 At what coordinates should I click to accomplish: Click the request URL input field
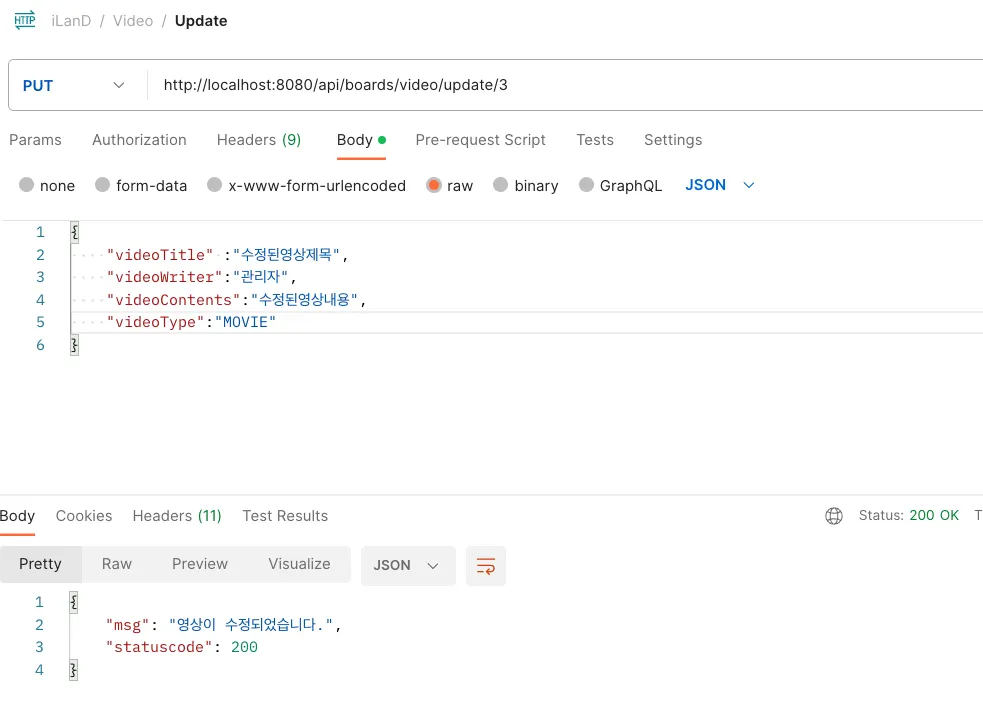560,86
